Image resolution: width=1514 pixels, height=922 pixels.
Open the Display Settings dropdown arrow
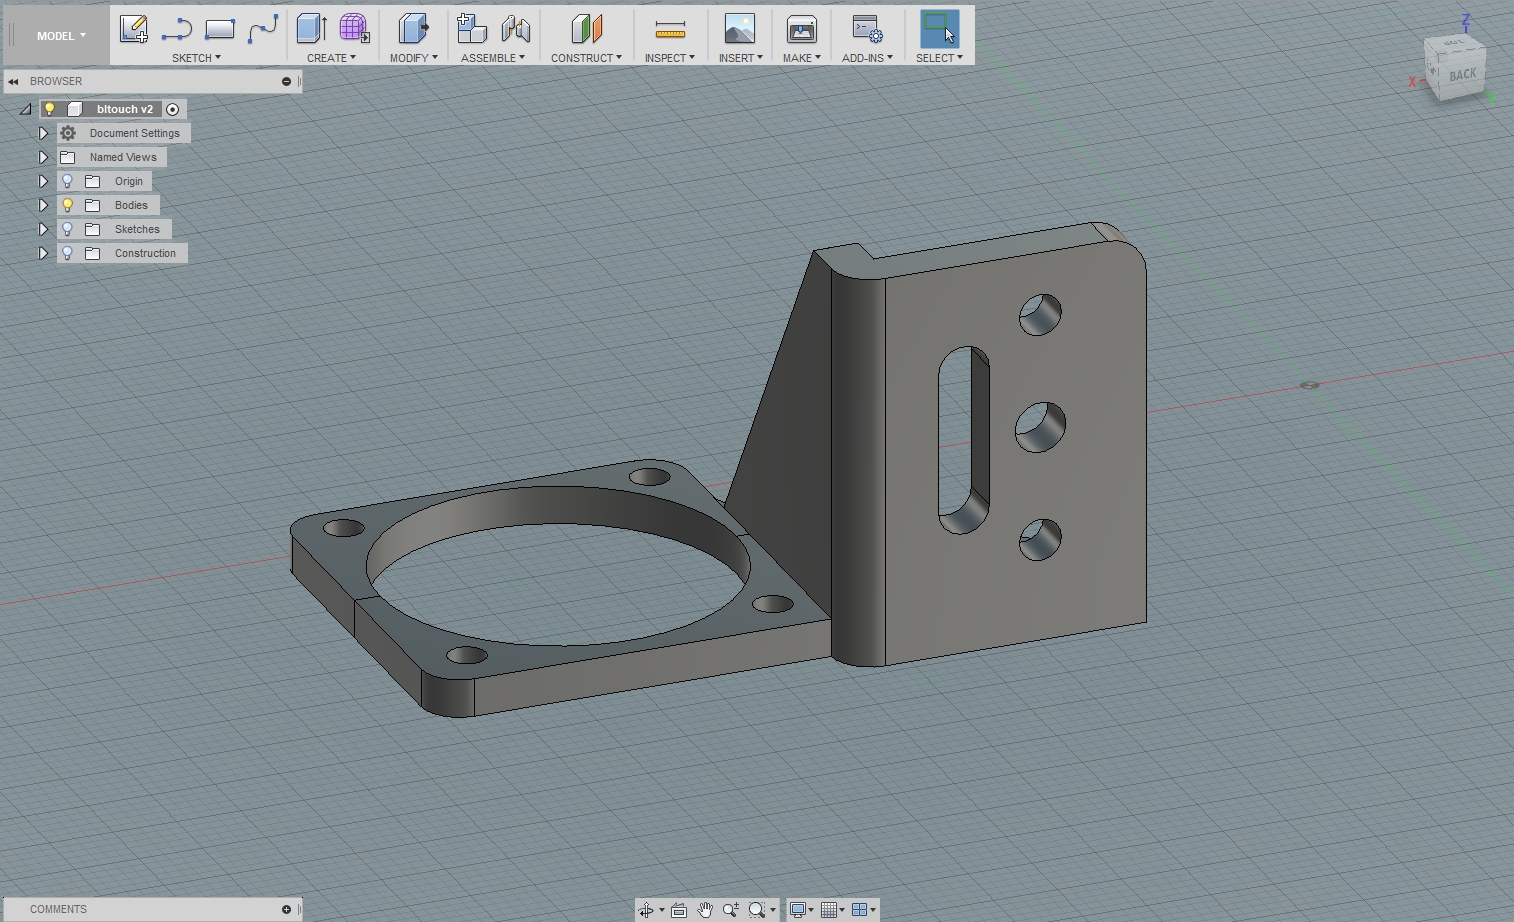pyautogui.click(x=811, y=910)
